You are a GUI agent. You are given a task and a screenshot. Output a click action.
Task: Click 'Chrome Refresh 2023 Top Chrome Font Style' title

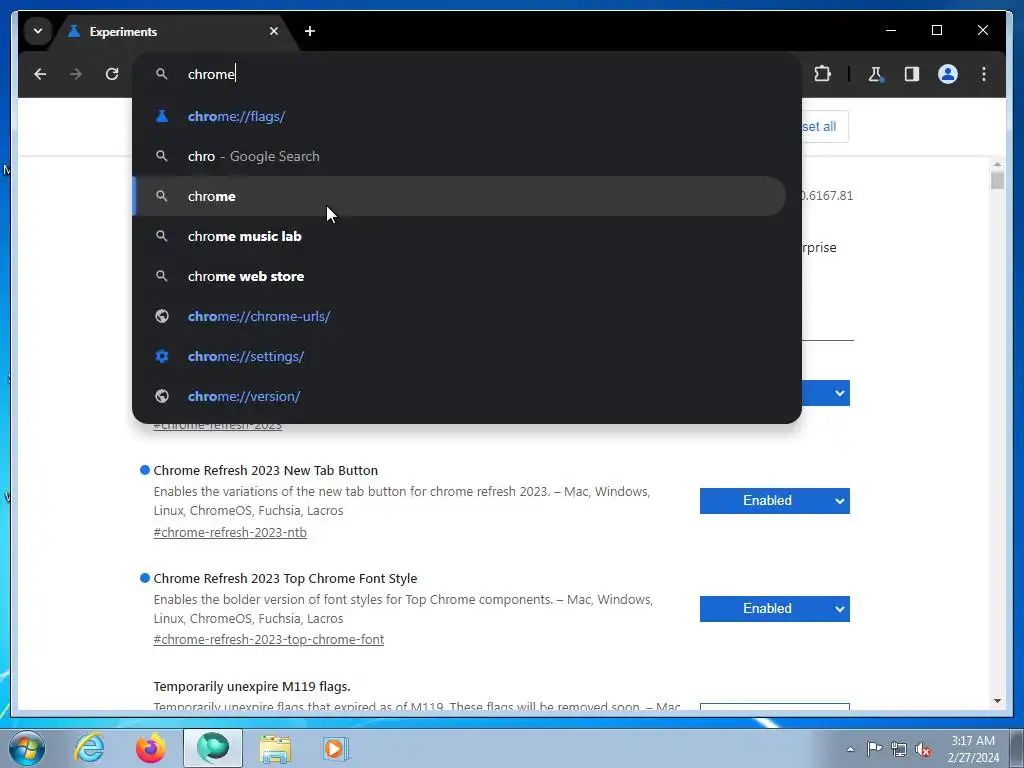pos(285,579)
